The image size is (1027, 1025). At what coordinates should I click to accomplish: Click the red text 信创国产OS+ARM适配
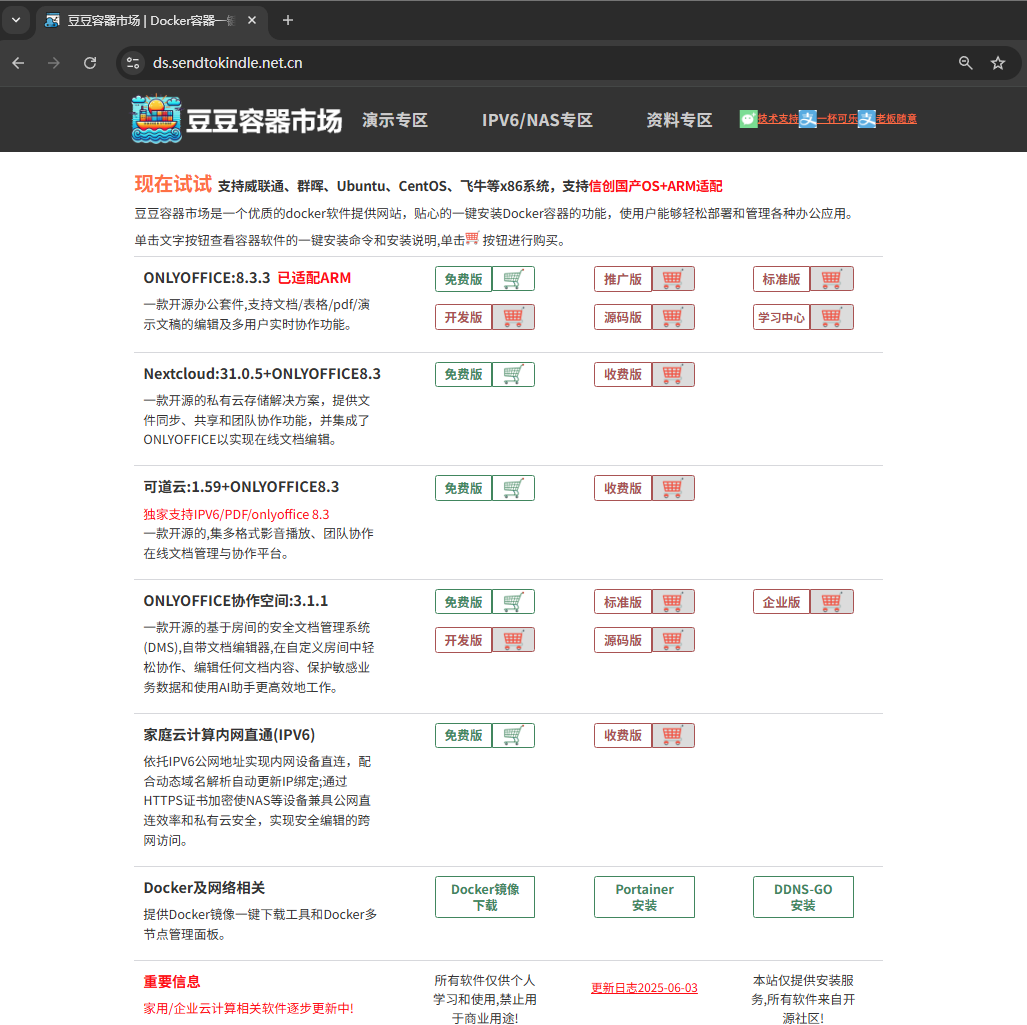coord(656,186)
